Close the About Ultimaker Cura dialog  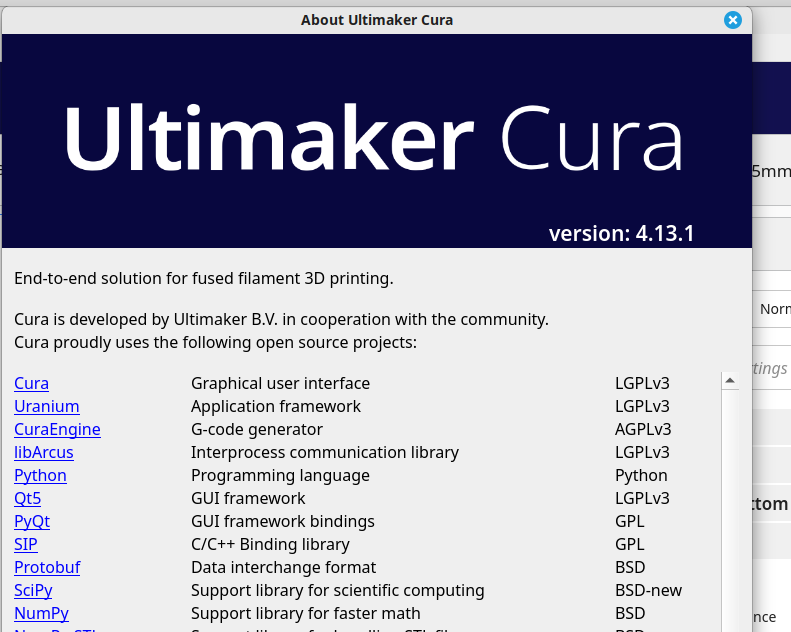(732, 20)
